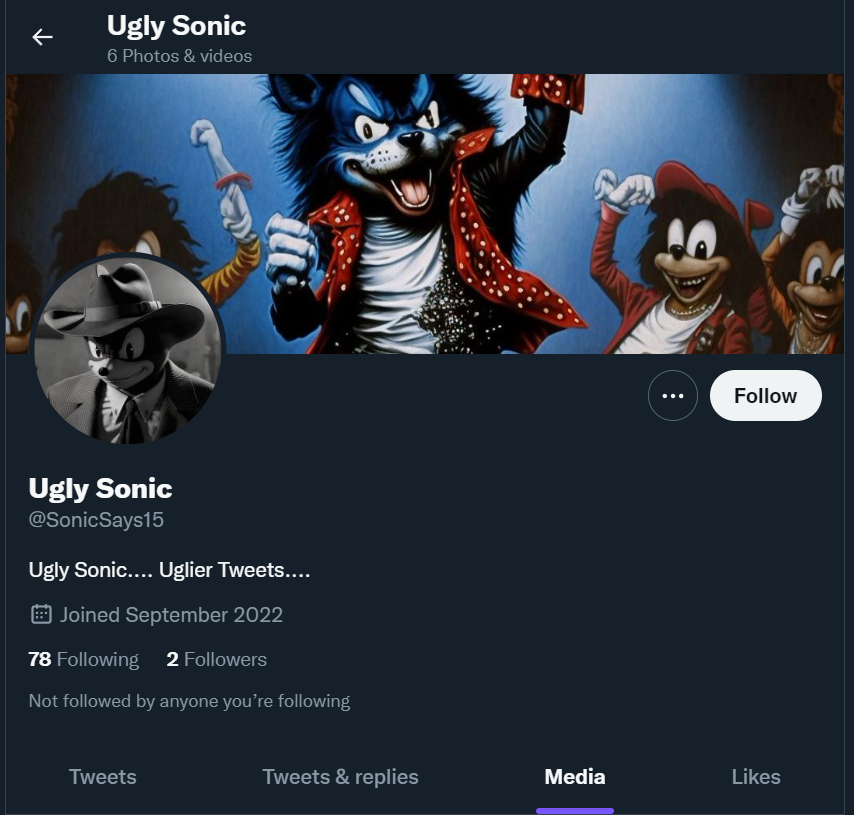Image resolution: width=854 pixels, height=815 pixels.
Task: Open the 2 Followers list
Action: [x=216, y=659]
